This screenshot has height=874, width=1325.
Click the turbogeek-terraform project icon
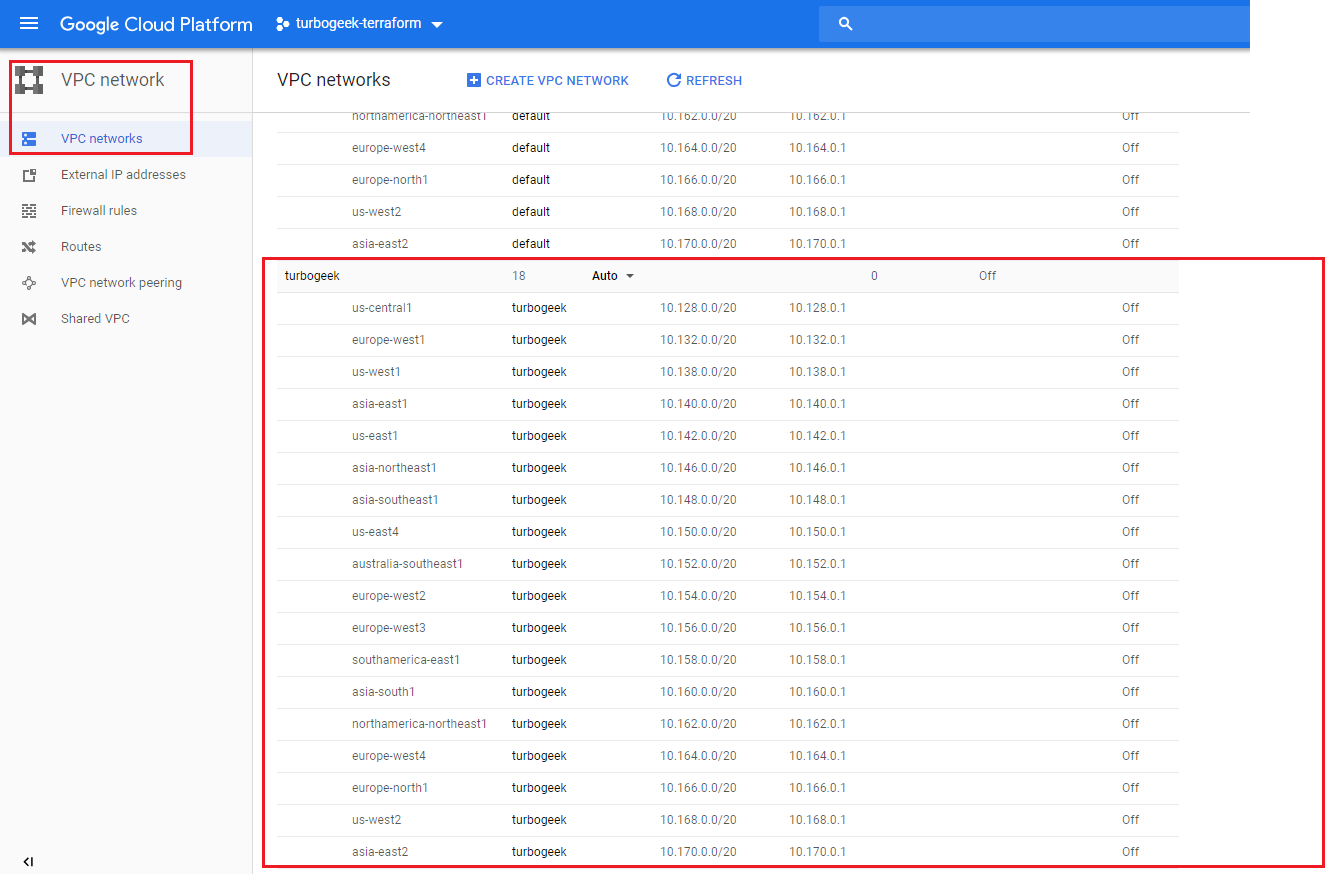[282, 24]
